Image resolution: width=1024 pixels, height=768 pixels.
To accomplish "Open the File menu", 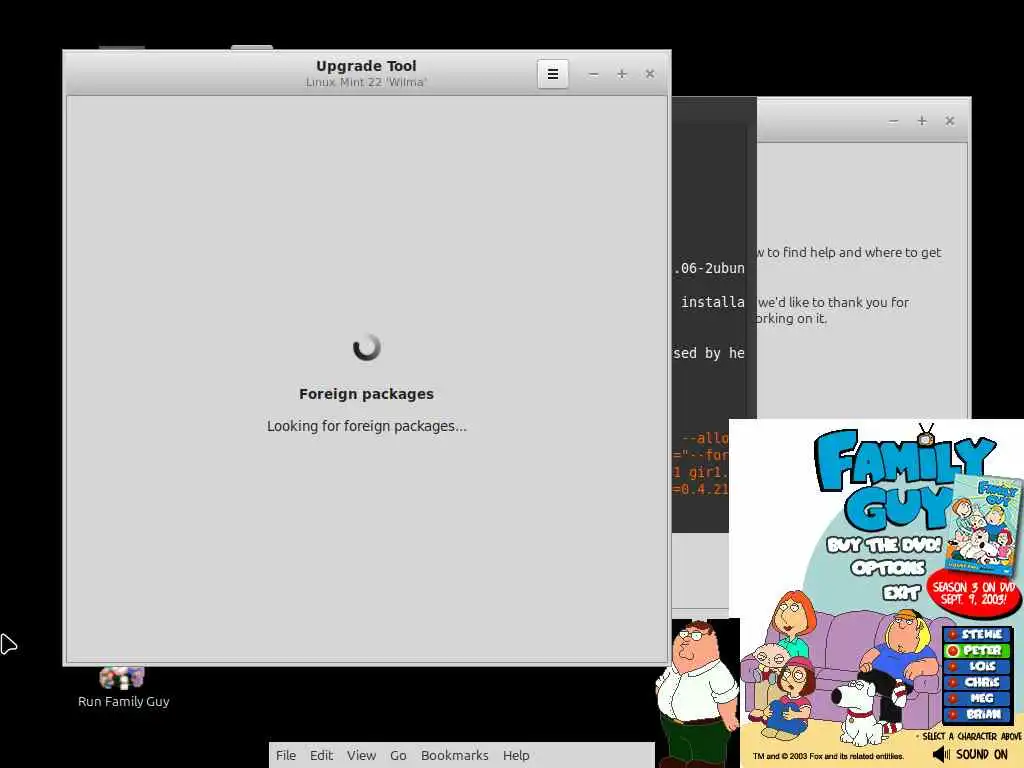I will pyautogui.click(x=285, y=755).
